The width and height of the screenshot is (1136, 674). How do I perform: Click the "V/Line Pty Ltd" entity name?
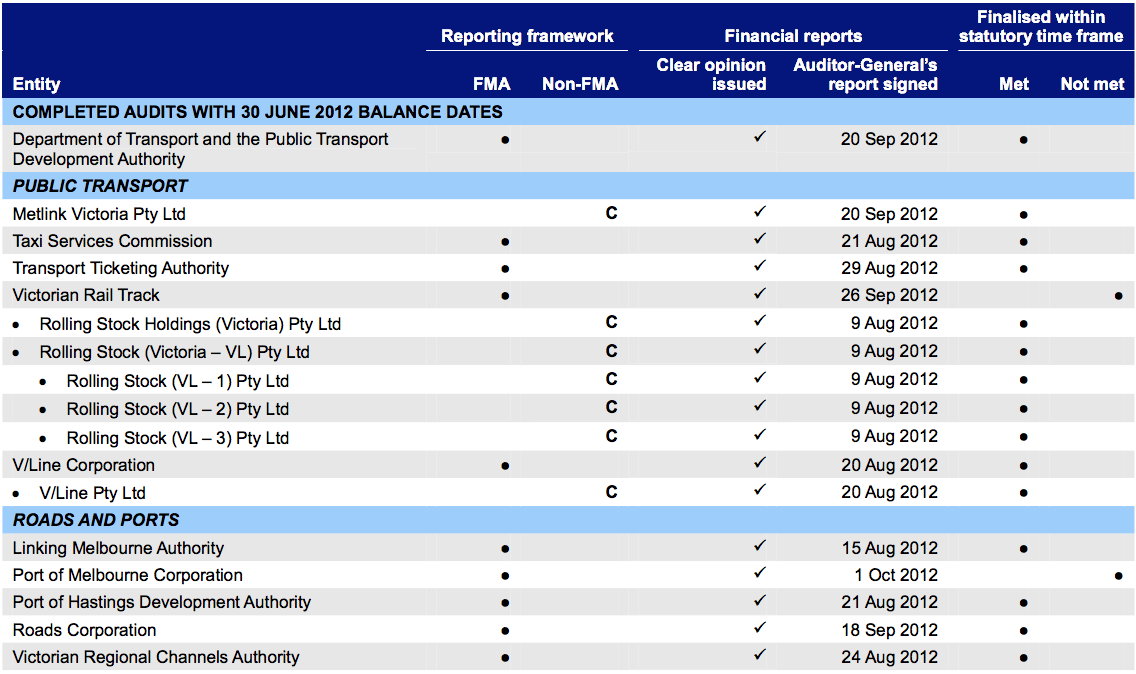[x=92, y=494]
